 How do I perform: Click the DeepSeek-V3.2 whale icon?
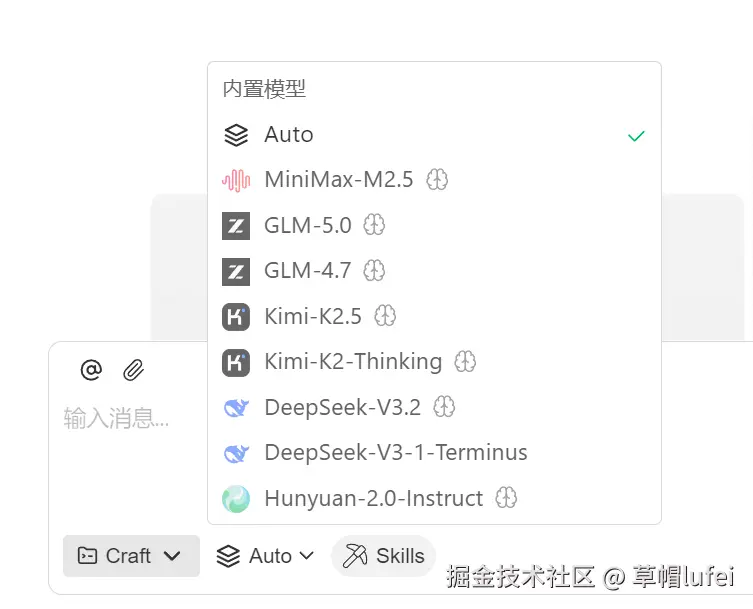[236, 407]
